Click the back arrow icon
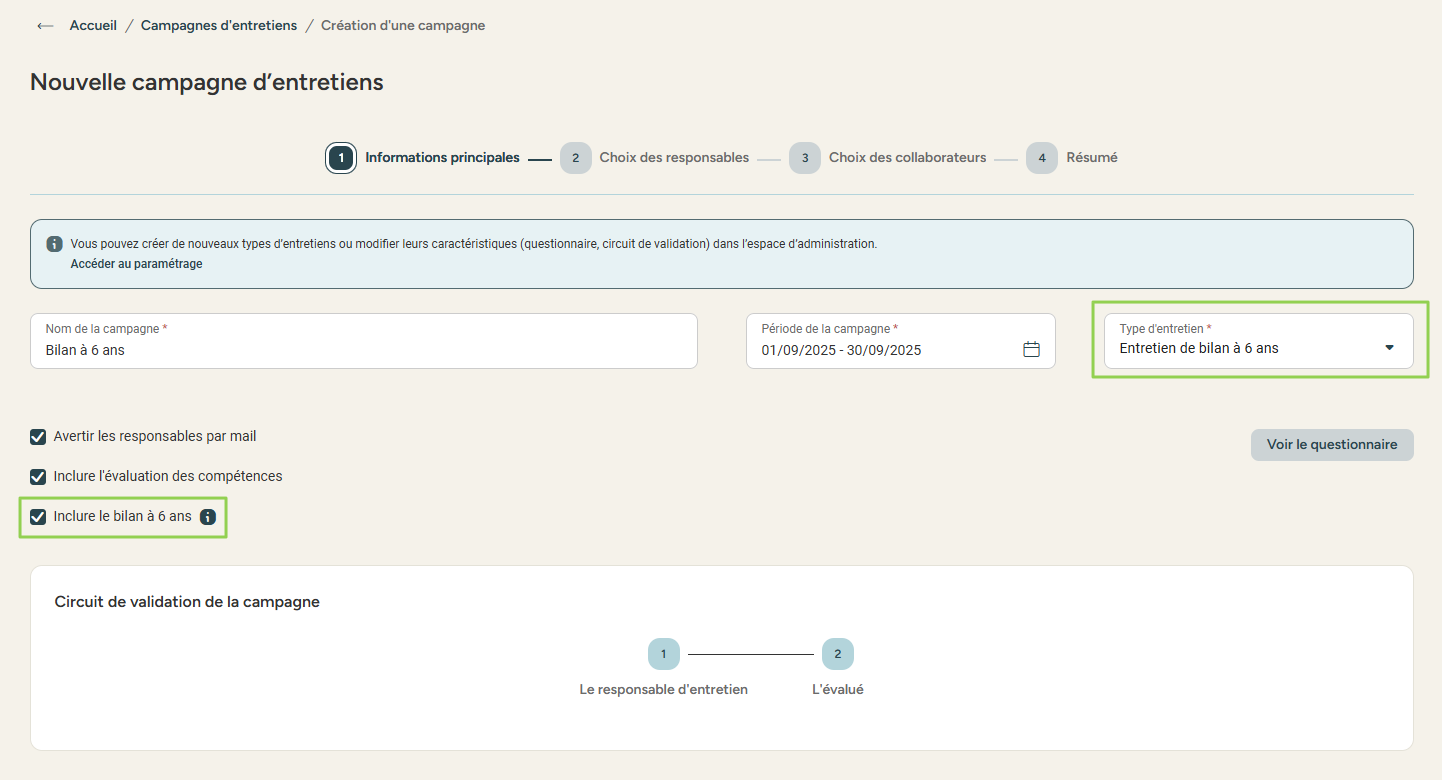This screenshot has width=1442, height=780. pos(45,26)
